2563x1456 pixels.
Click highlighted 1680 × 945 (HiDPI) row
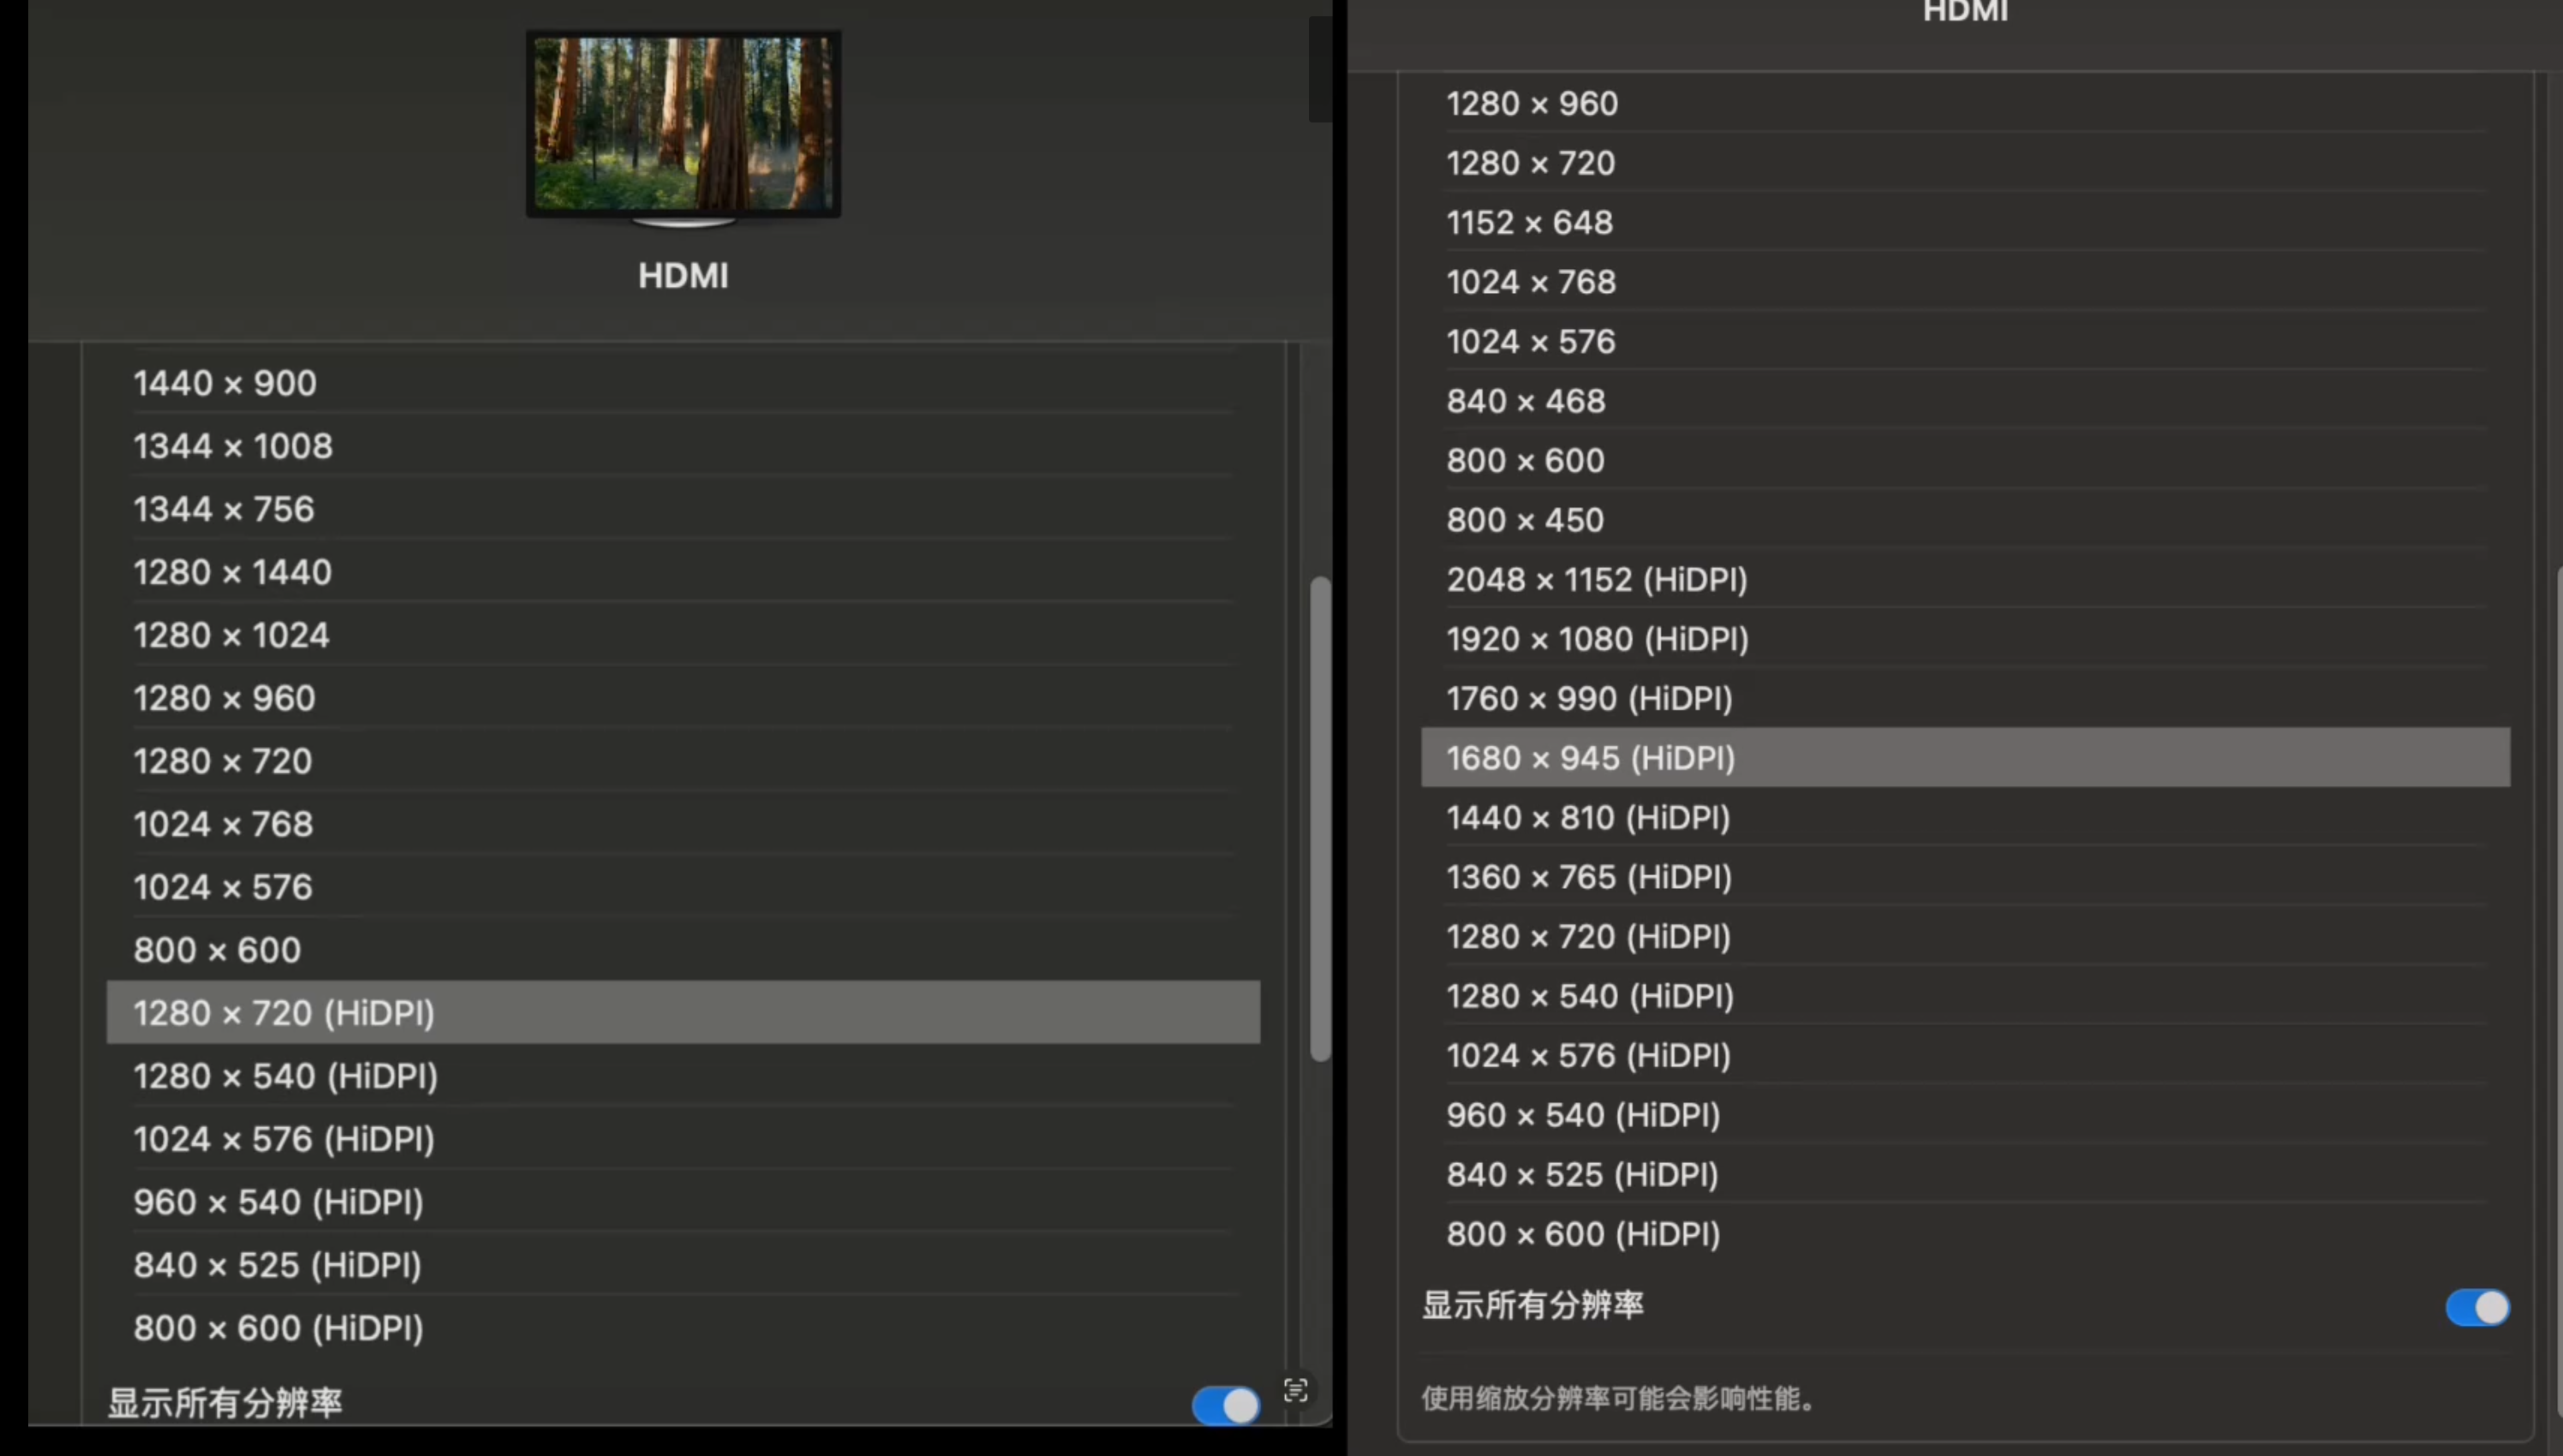click(1590, 758)
